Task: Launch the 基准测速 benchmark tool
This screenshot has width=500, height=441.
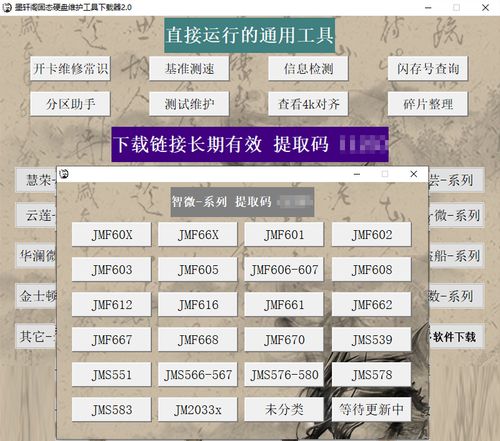Action: tap(189, 68)
